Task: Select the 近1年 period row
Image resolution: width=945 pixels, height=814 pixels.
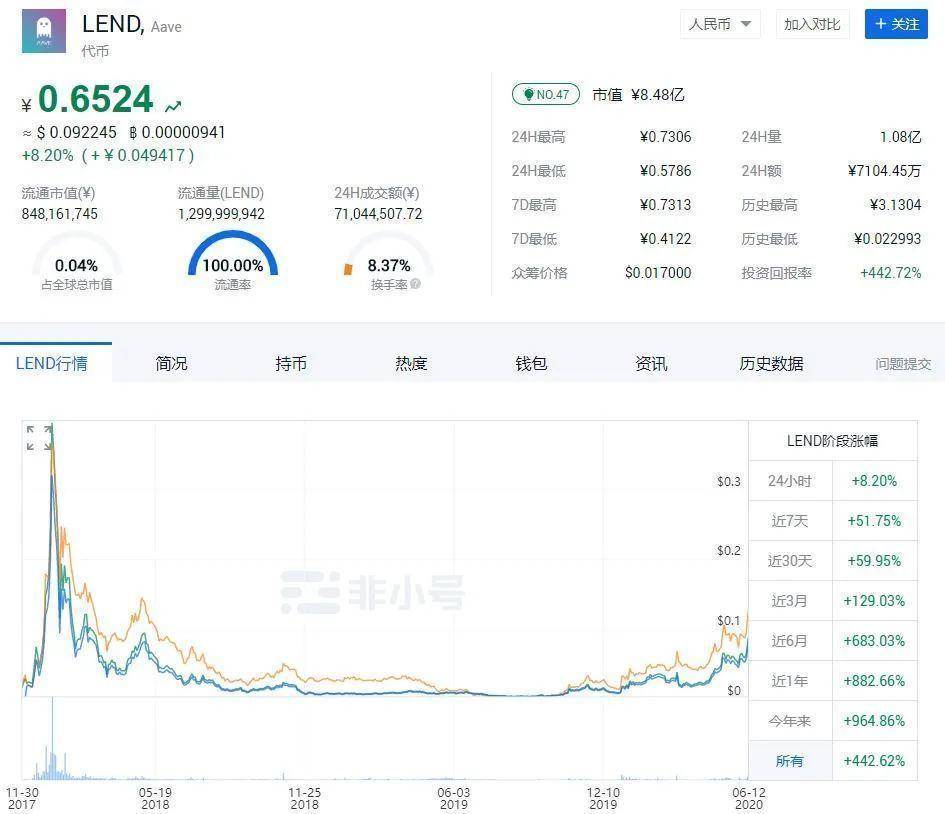Action: 833,681
